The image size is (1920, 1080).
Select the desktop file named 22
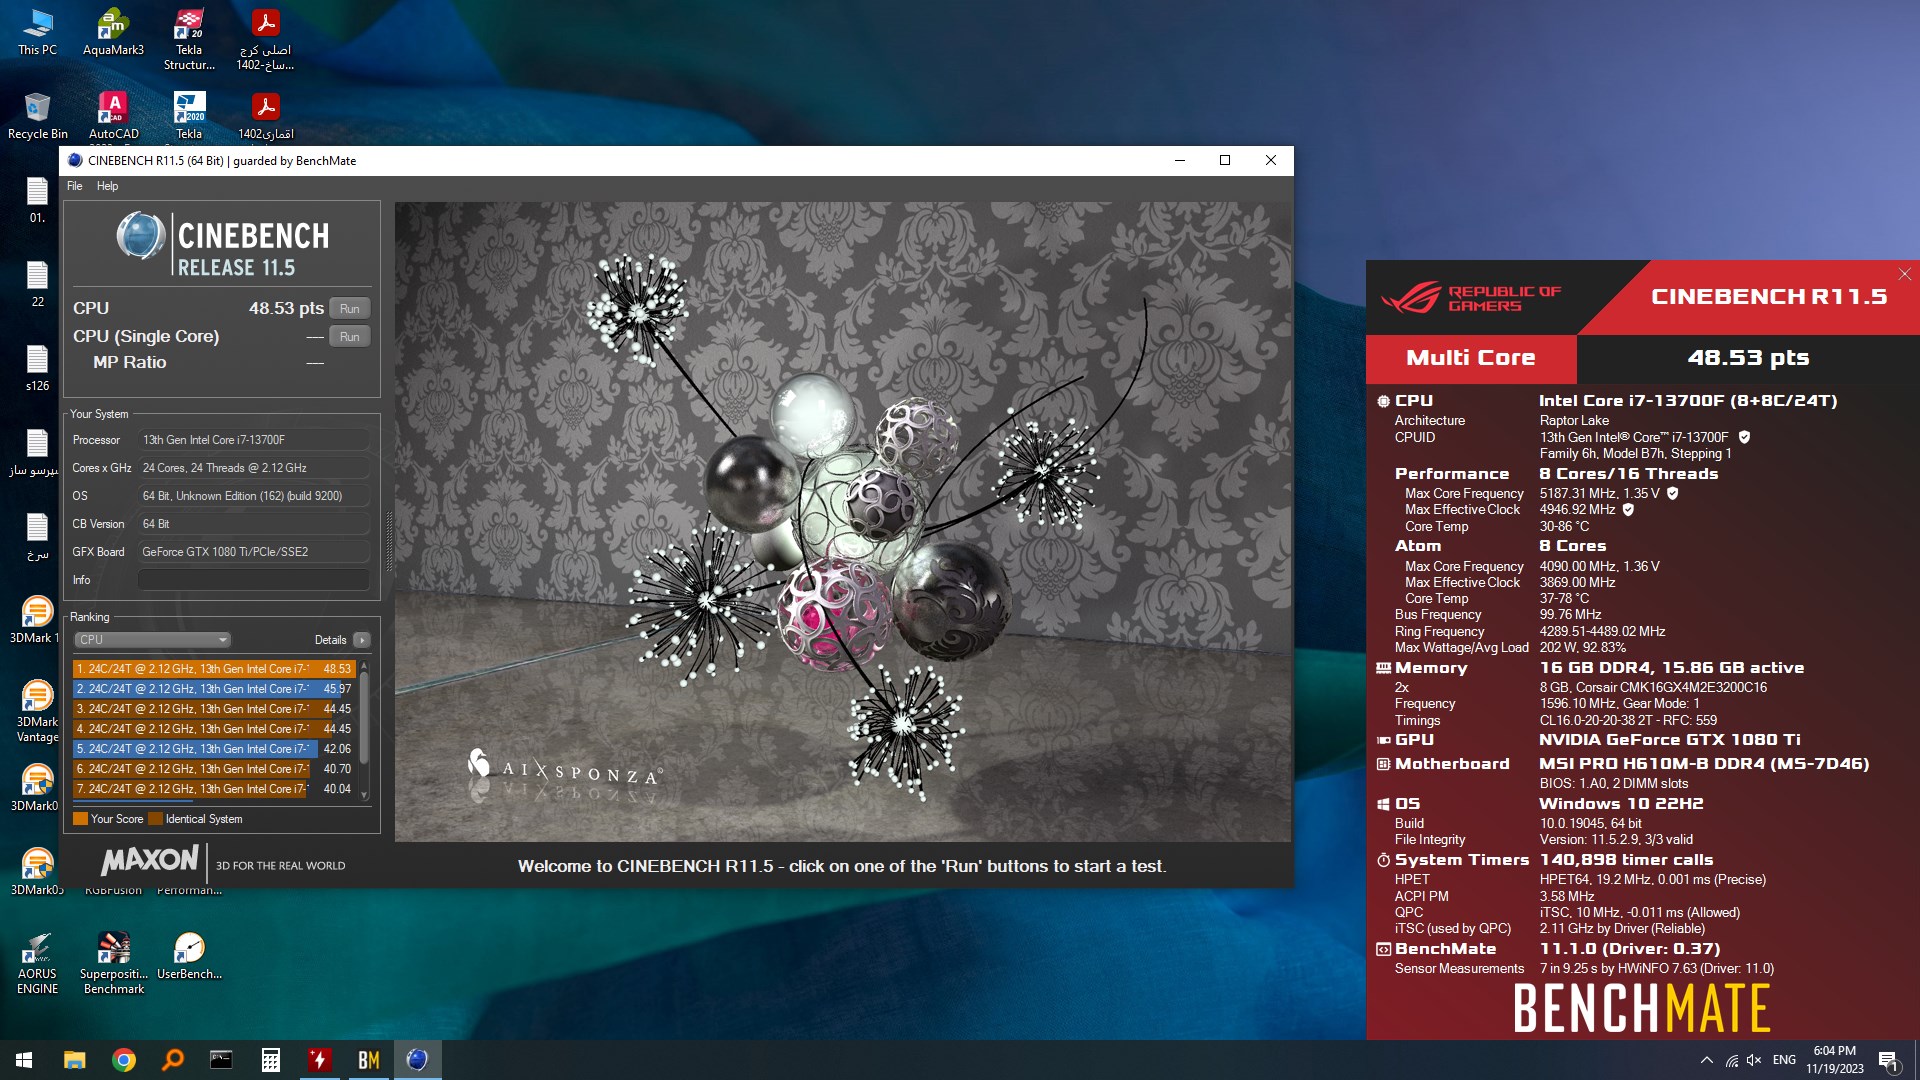37,284
